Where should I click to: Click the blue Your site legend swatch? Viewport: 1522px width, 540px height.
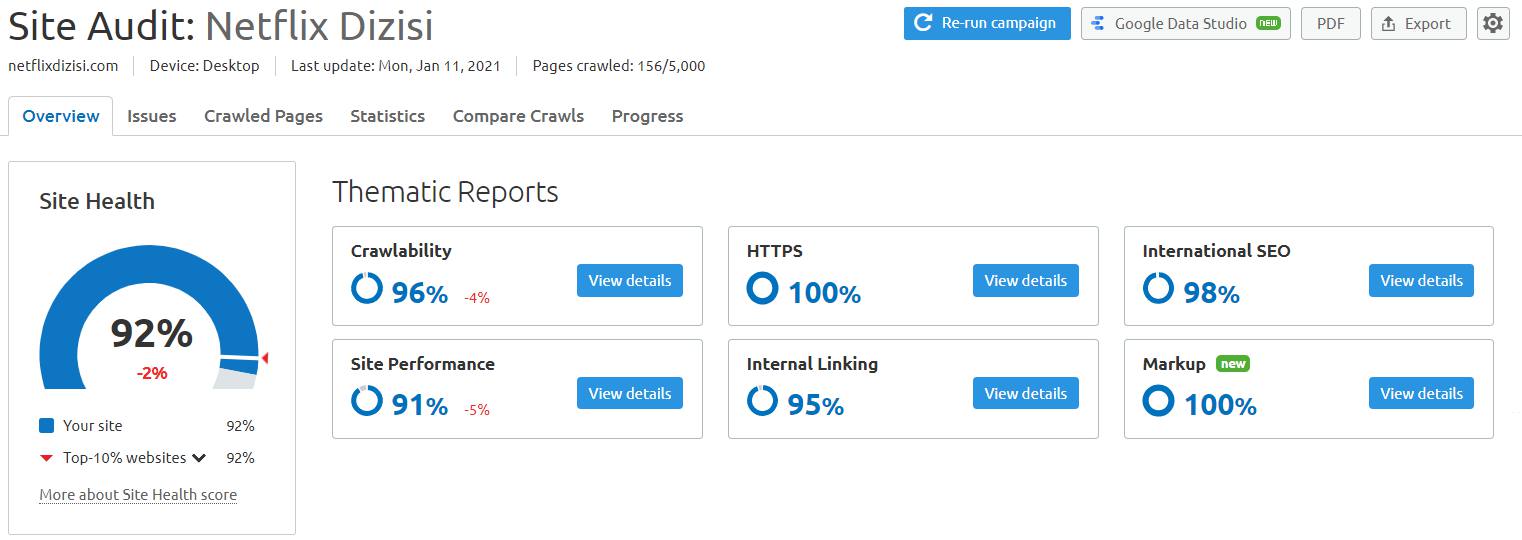tap(46, 426)
